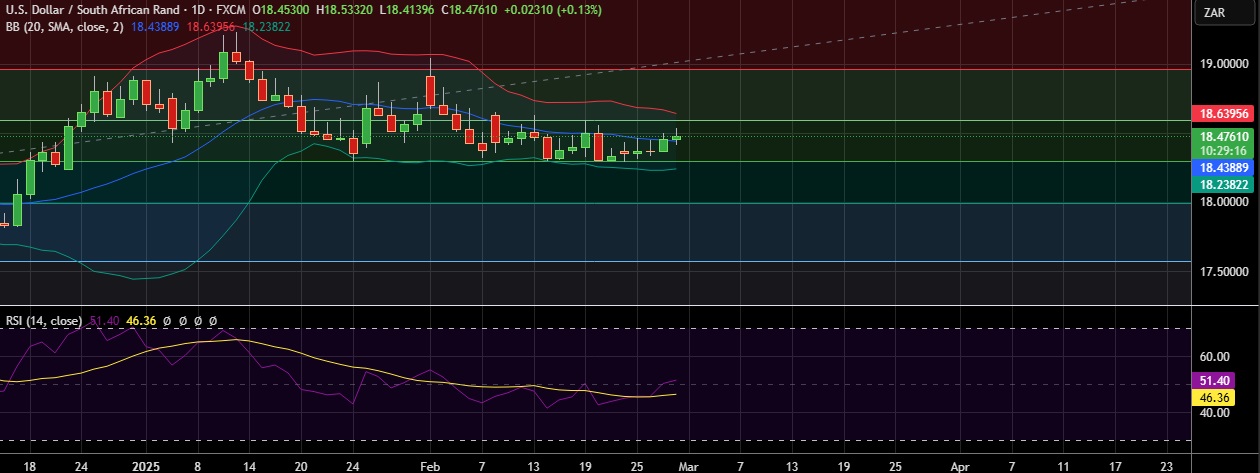Viewport: 1260px width, 473px height.
Task: Click the open price O18.45300
Action: [282, 9]
